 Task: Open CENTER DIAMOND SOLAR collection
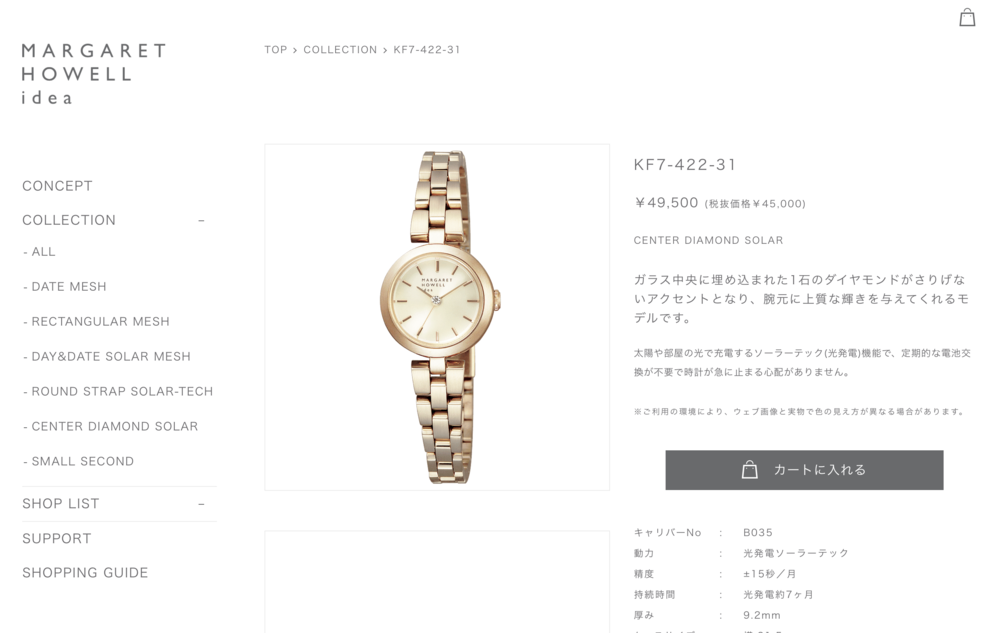[x=110, y=426]
